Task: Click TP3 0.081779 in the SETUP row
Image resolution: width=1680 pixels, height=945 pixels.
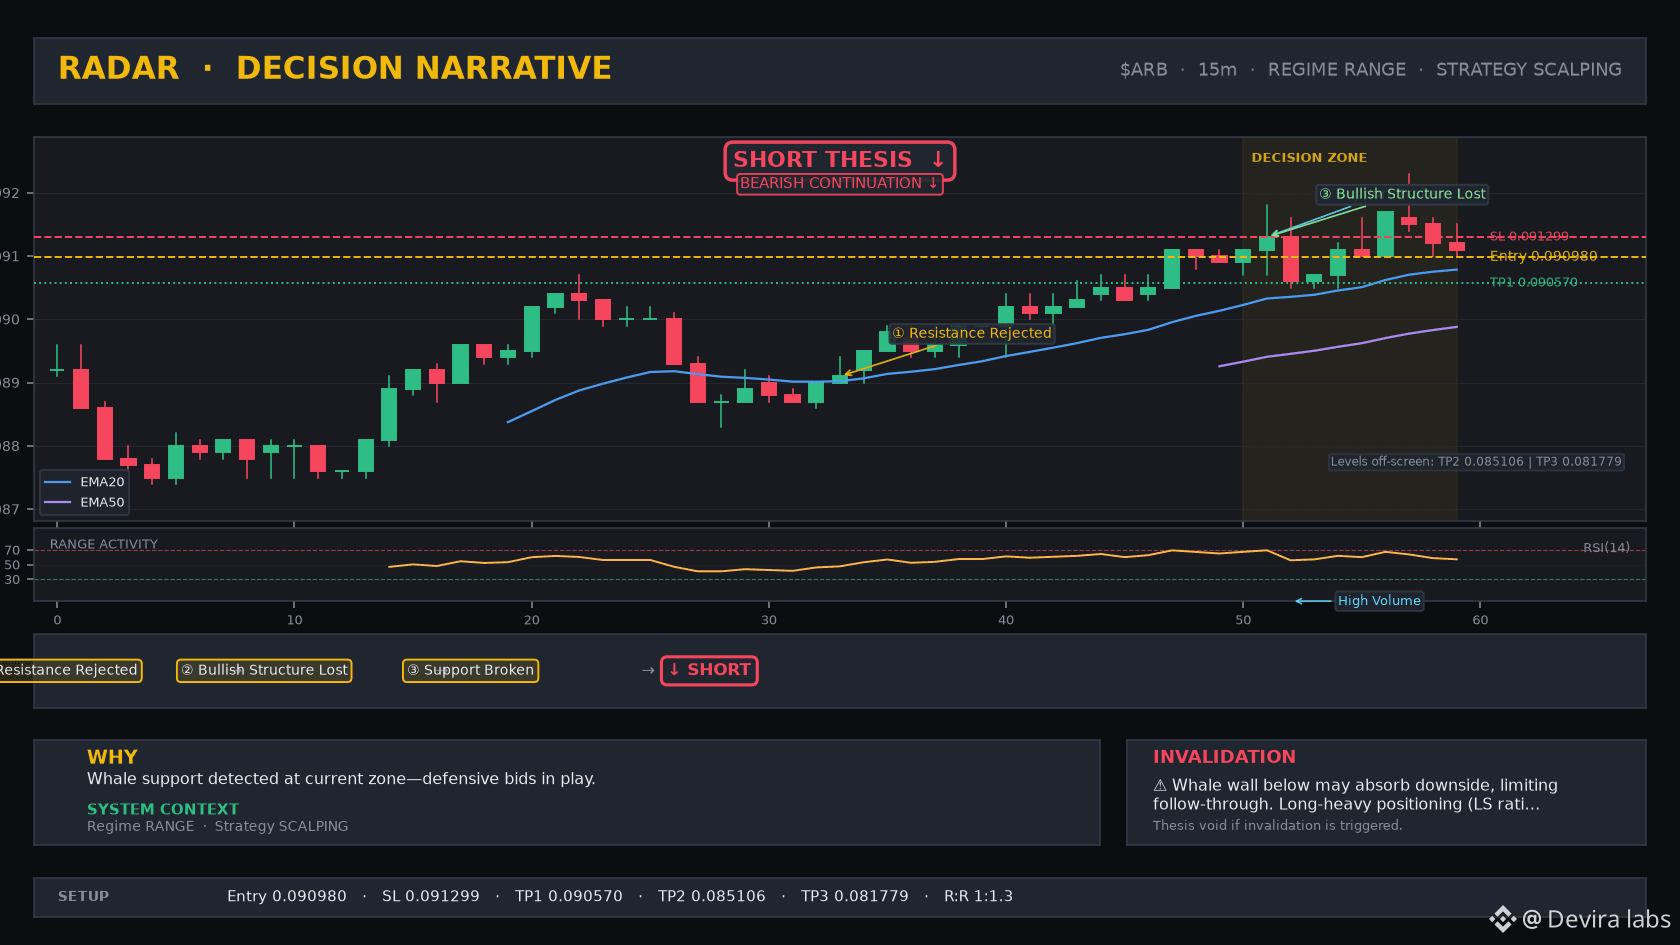Action: (x=855, y=897)
